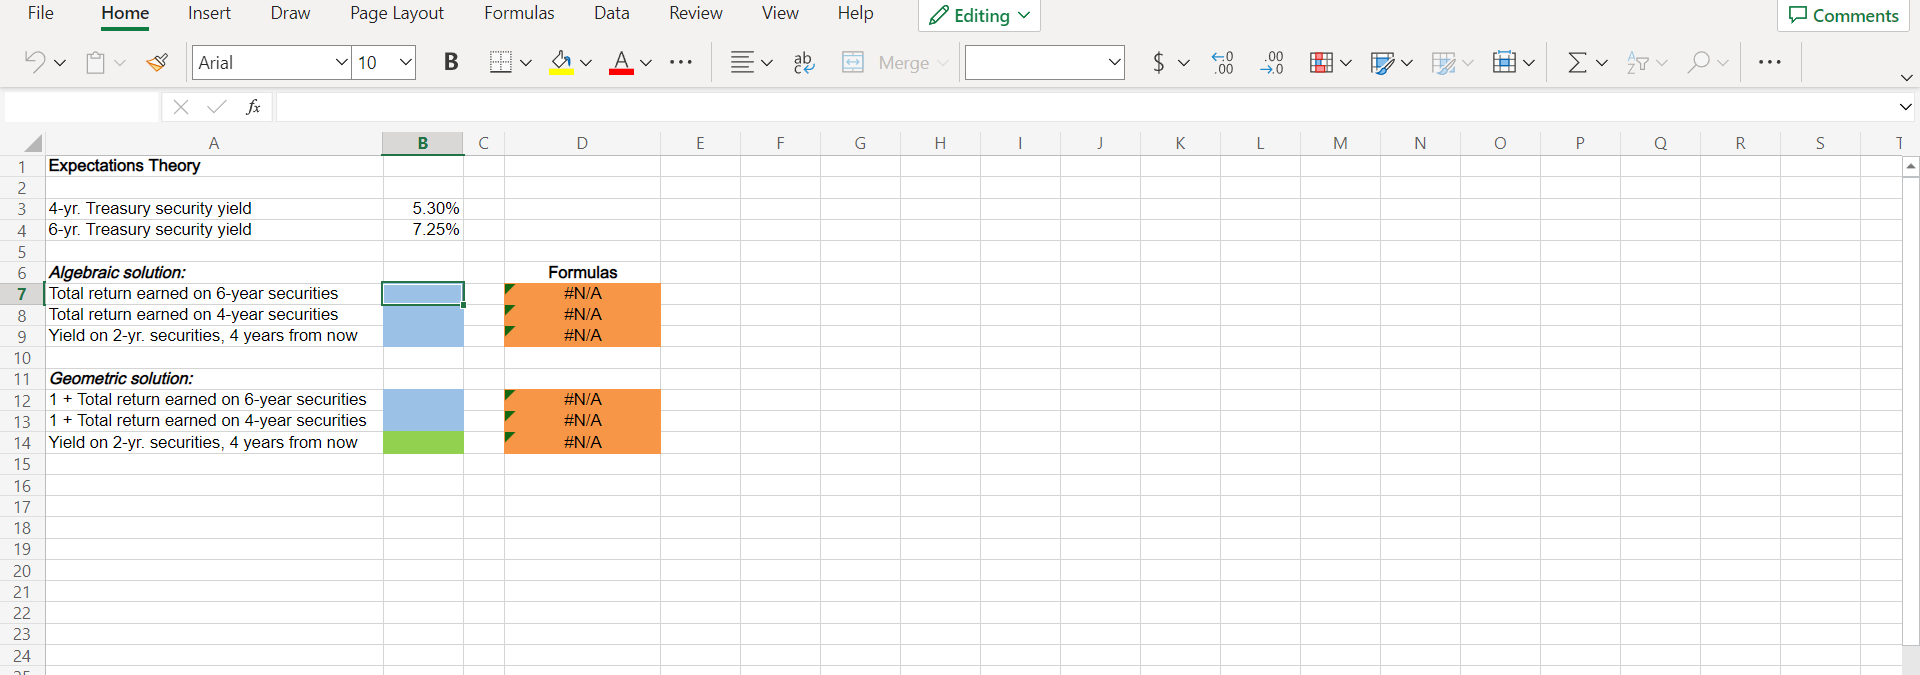The width and height of the screenshot is (1920, 675).
Task: Open the Help tab
Action: pos(855,13)
